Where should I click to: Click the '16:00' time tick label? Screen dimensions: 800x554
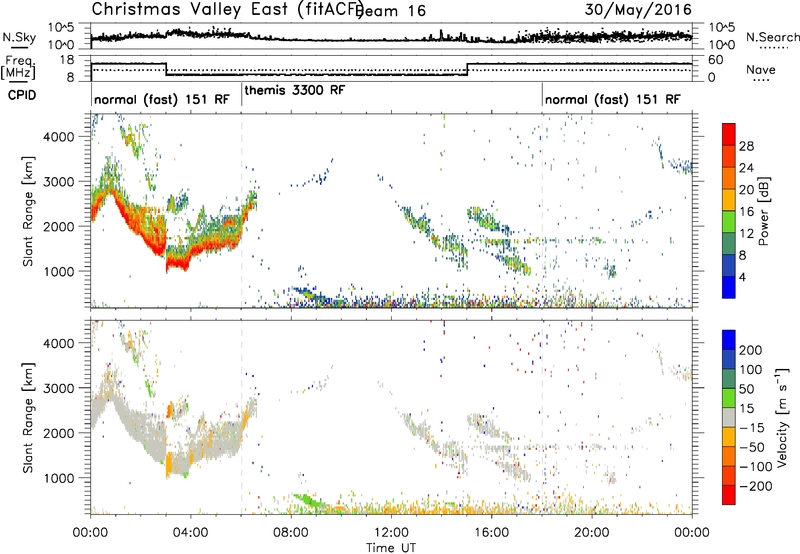[491, 533]
